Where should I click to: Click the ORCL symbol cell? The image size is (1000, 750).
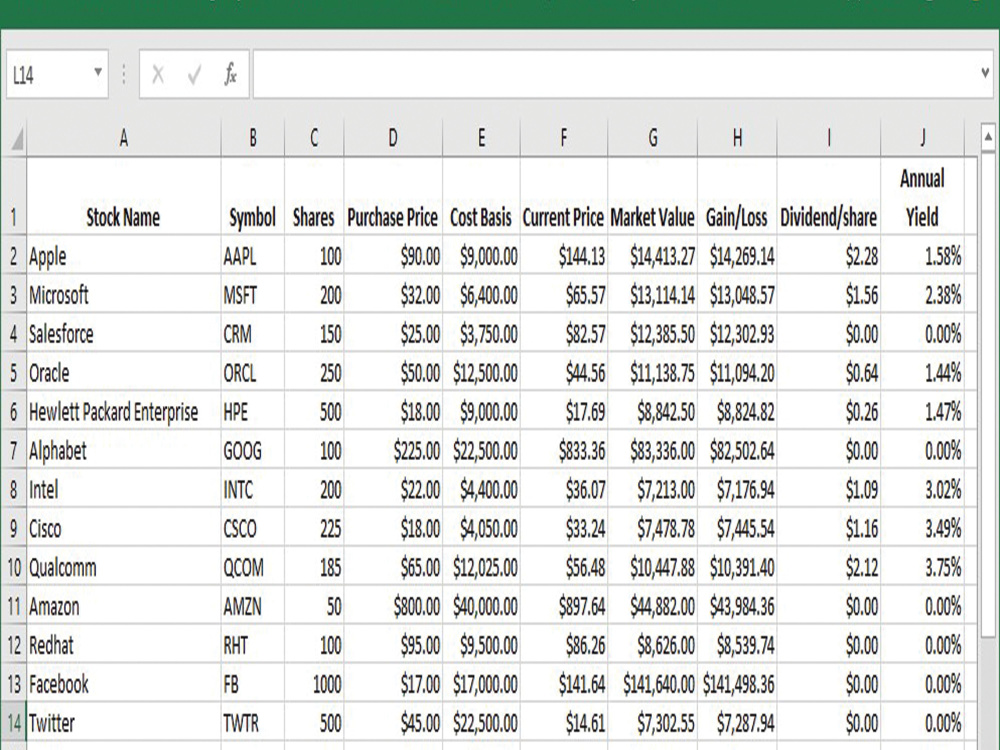(253, 373)
